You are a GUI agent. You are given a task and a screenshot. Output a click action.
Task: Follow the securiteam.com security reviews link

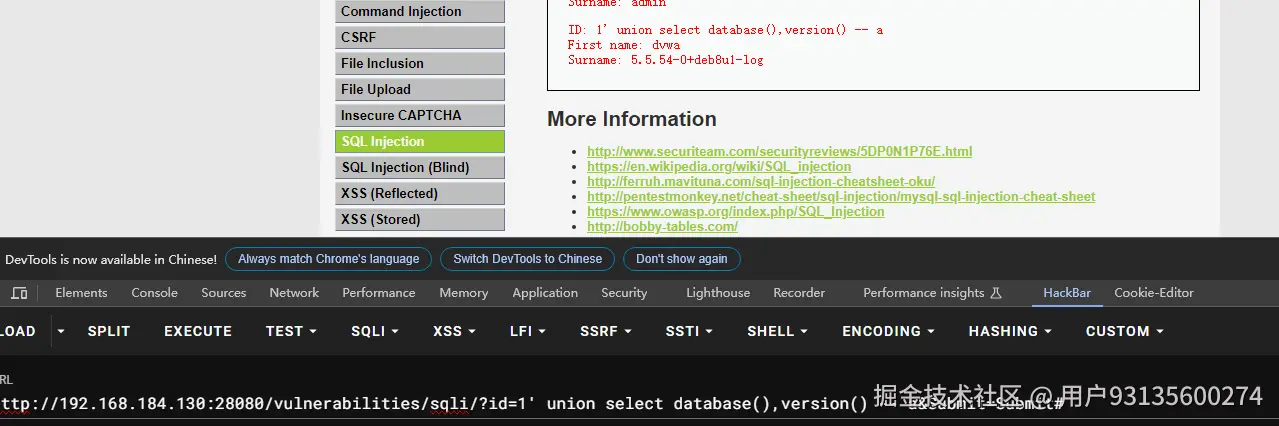tap(779, 152)
